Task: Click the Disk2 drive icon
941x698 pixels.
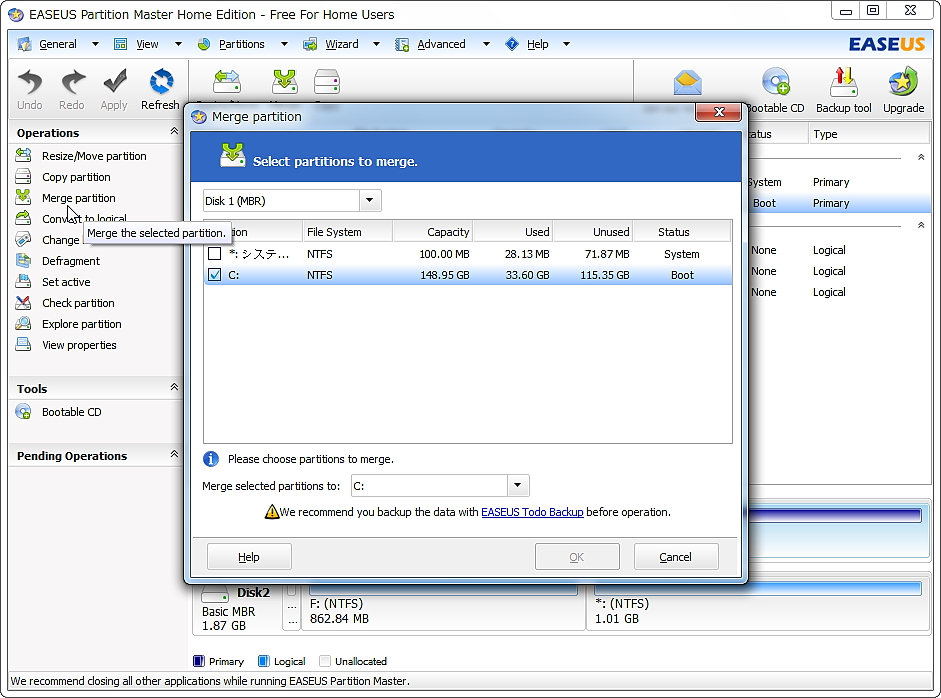Action: [x=215, y=594]
